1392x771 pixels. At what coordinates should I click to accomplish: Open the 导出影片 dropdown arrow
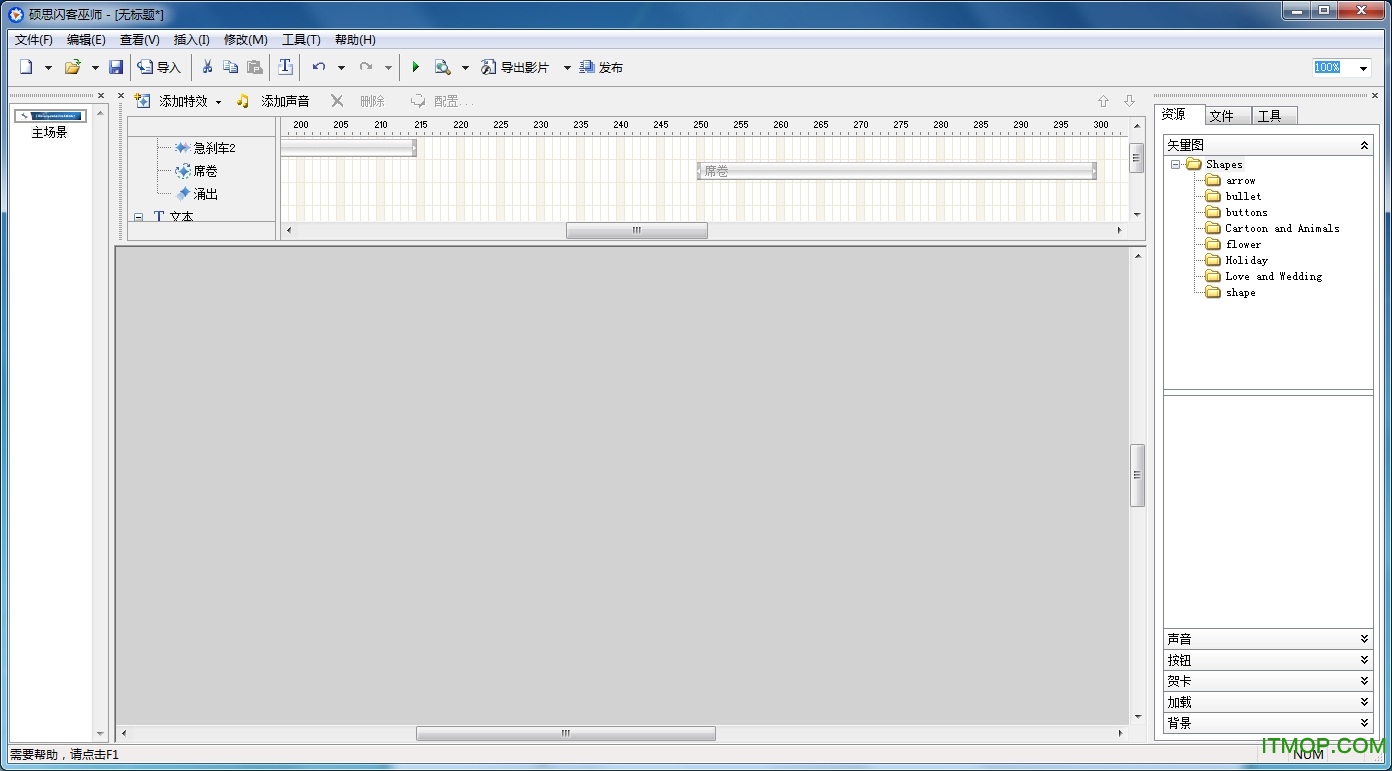[x=567, y=68]
